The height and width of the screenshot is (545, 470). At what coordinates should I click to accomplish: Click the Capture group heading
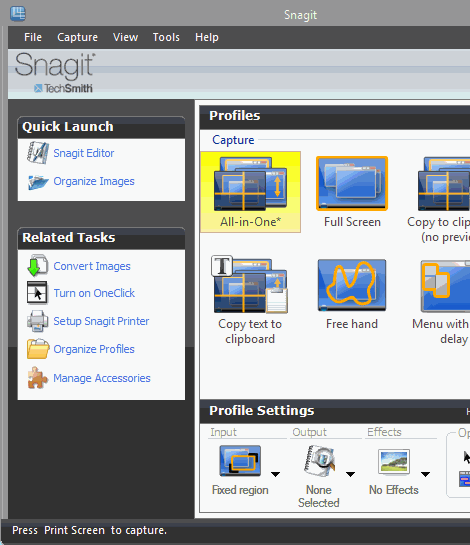coord(233,140)
